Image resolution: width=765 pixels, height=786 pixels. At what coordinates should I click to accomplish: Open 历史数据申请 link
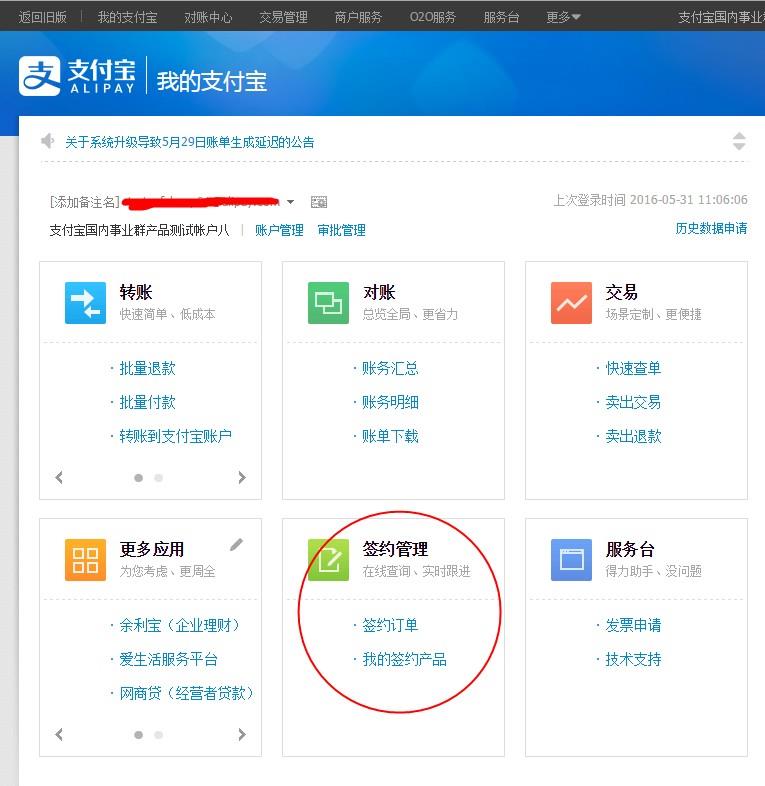[x=711, y=228]
